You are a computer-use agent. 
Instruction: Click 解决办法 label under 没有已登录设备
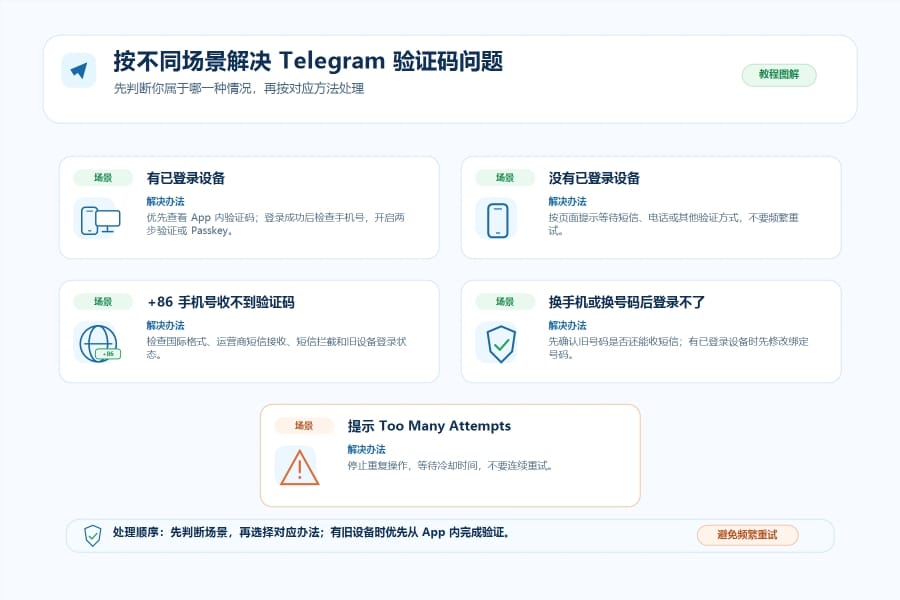click(x=567, y=202)
